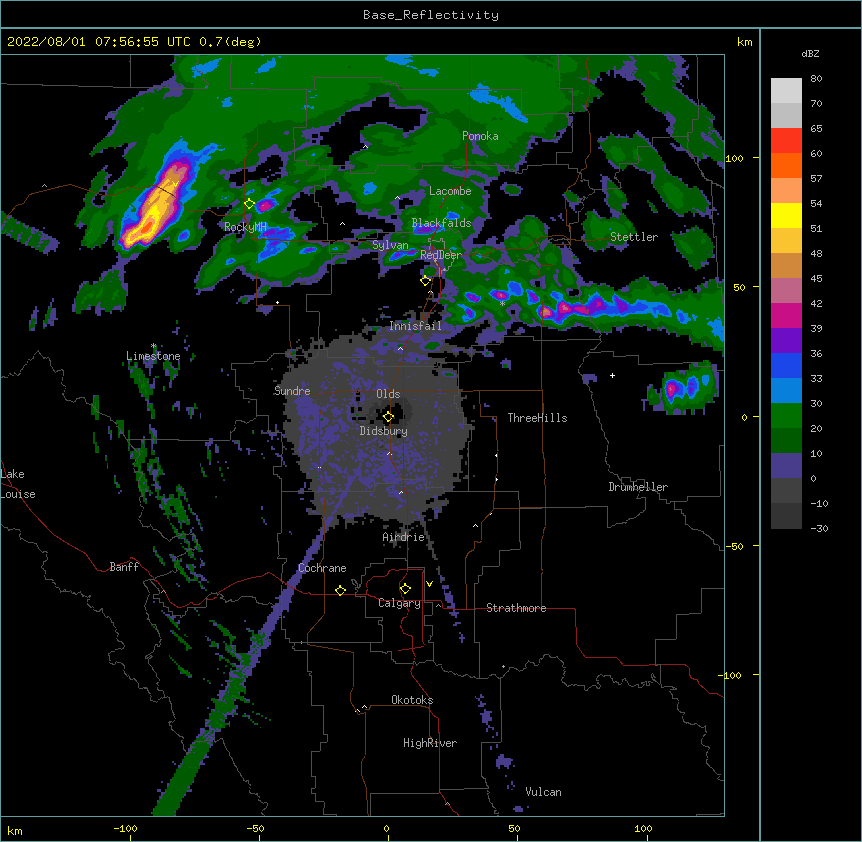Click the white plus marker north of Drumheller
This screenshot has width=862, height=842.
(612, 375)
